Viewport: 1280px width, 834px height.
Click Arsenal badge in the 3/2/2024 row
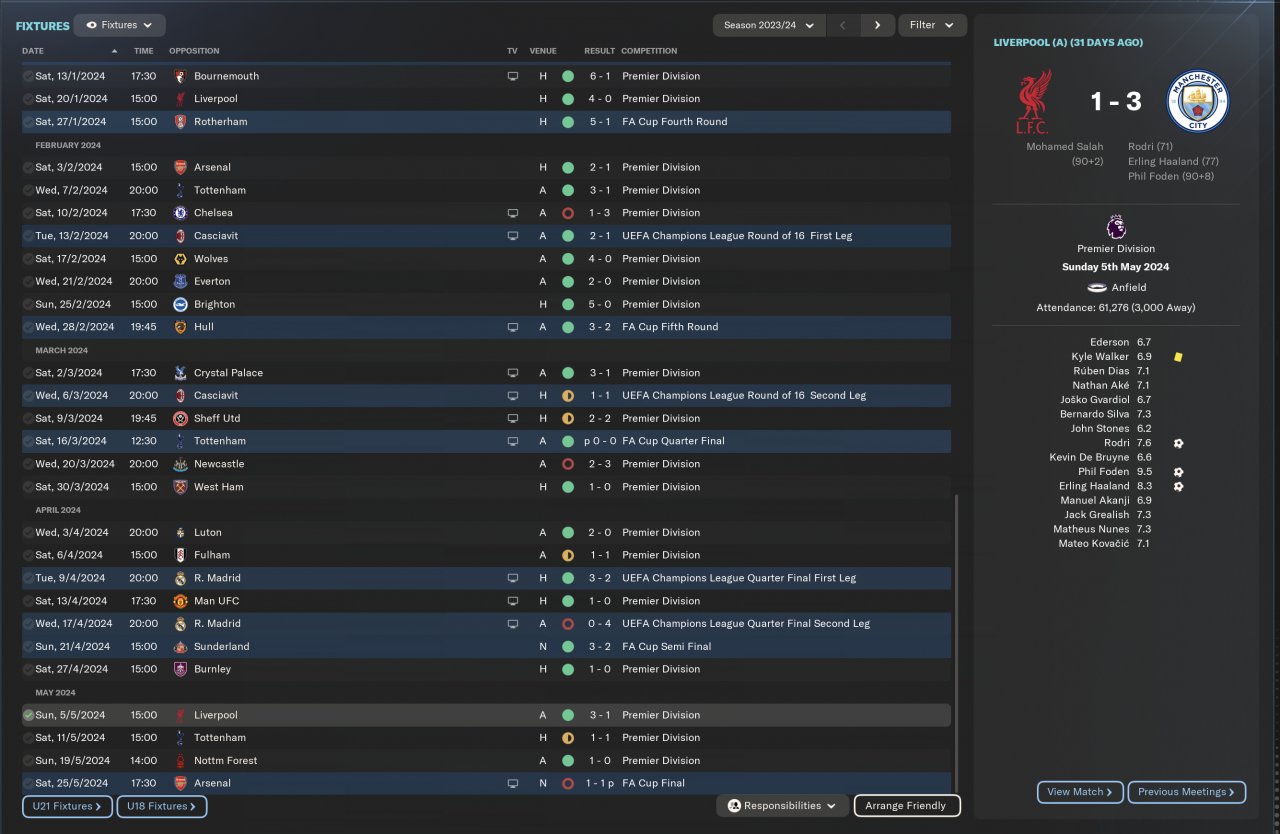(180, 167)
